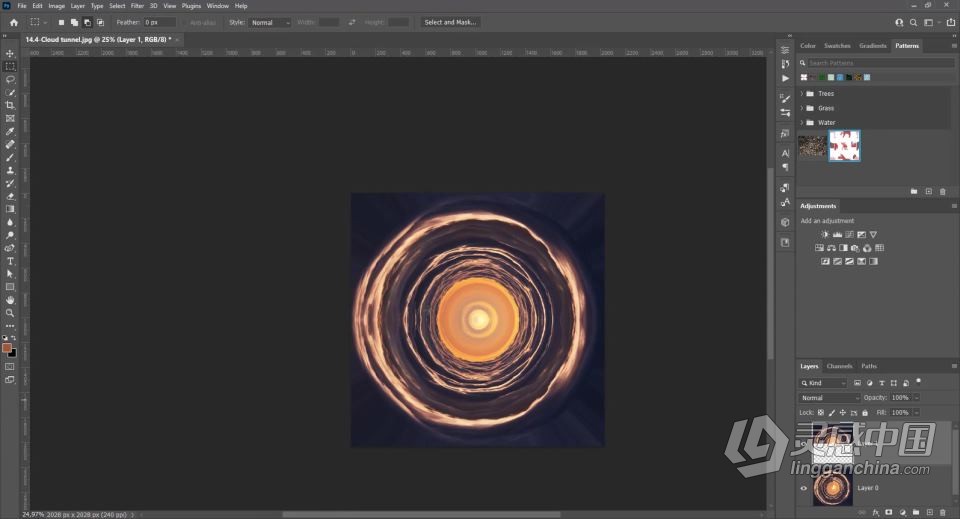Toggle the Anti-alias checkbox
The height and width of the screenshot is (519, 960).
[184, 23]
